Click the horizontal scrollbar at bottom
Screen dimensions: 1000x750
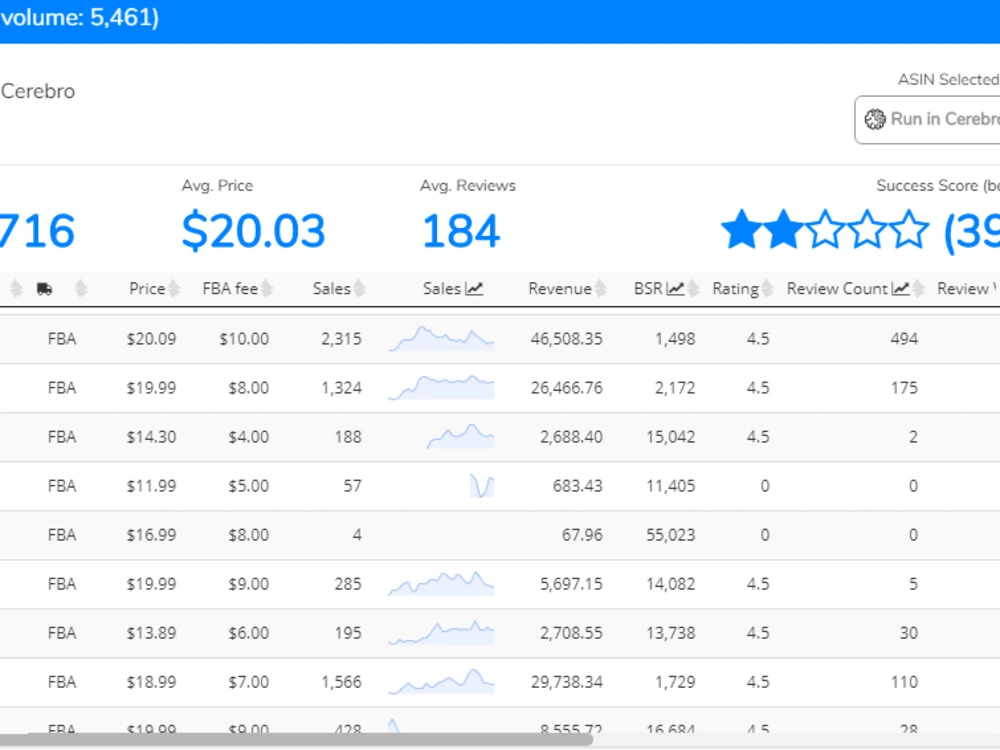[x=296, y=740]
